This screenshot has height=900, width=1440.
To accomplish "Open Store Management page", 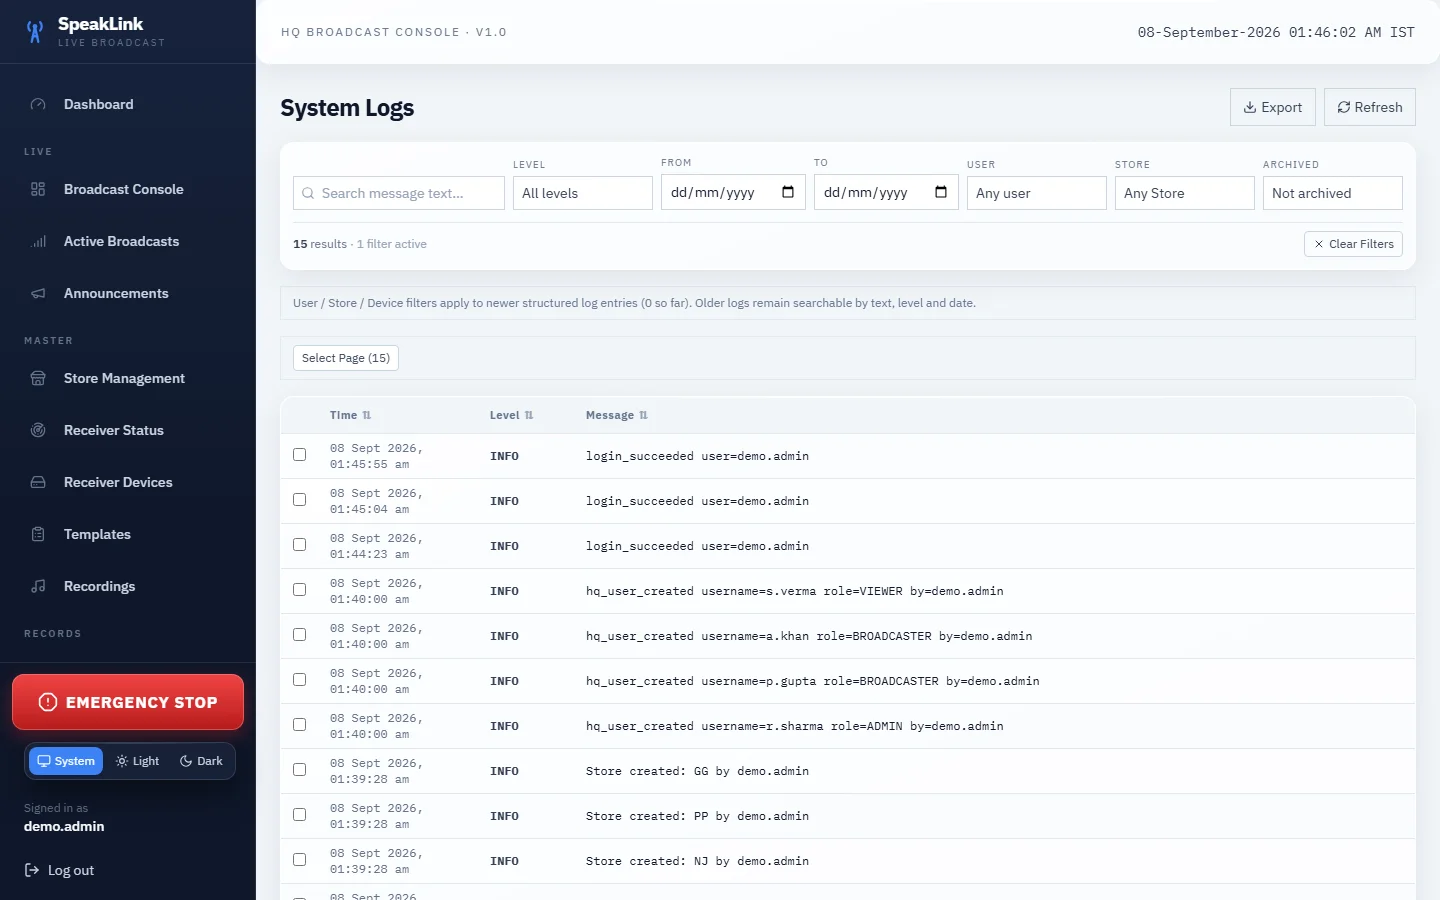I will [128, 378].
